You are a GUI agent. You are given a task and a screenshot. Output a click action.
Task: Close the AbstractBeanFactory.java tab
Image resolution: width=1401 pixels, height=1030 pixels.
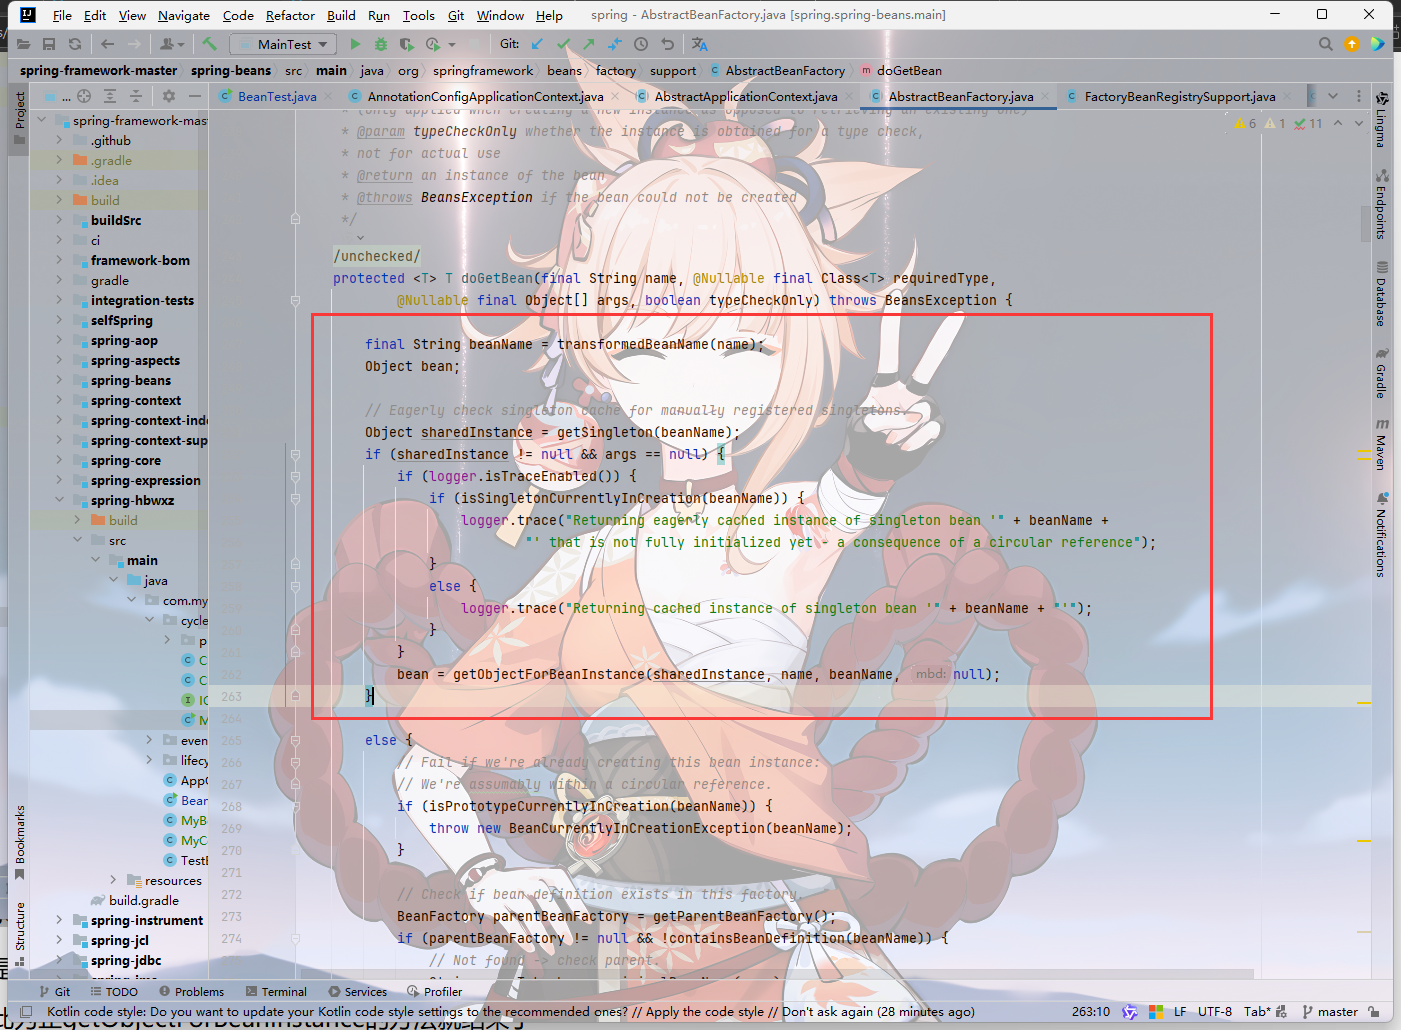[1045, 96]
